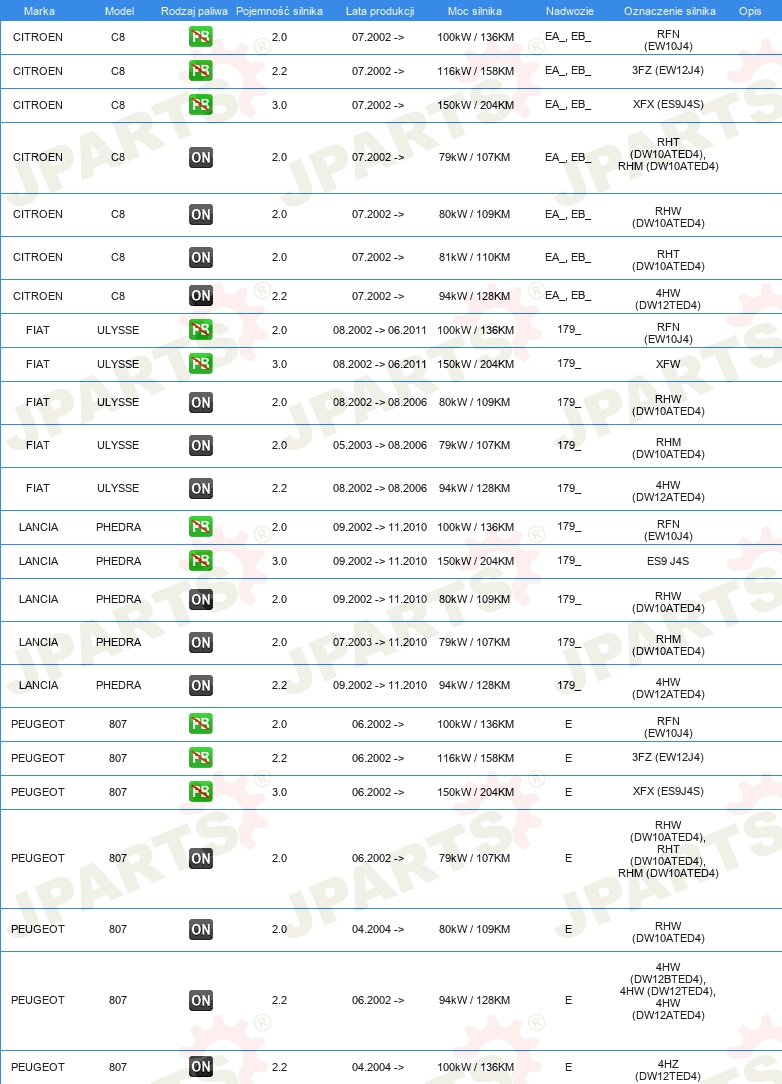The height and width of the screenshot is (1084, 782).
Task: Click the Marka column header
Action: pos(39,11)
